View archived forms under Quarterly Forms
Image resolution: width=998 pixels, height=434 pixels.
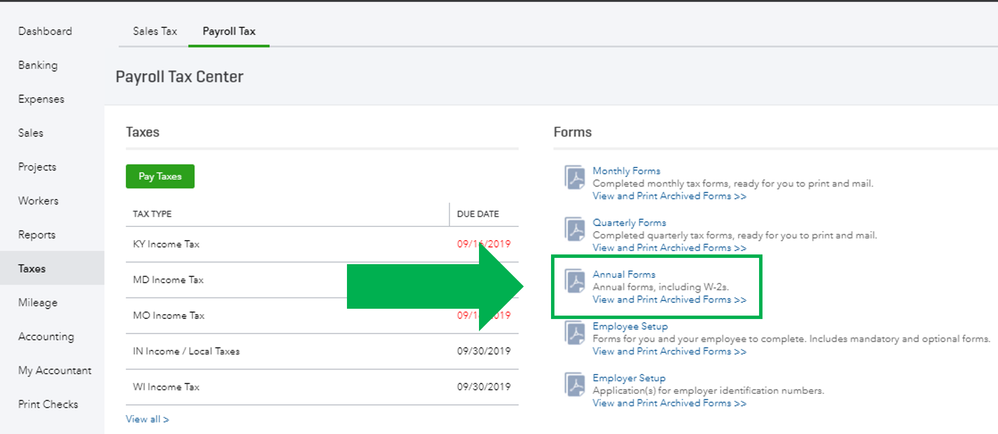tap(670, 248)
